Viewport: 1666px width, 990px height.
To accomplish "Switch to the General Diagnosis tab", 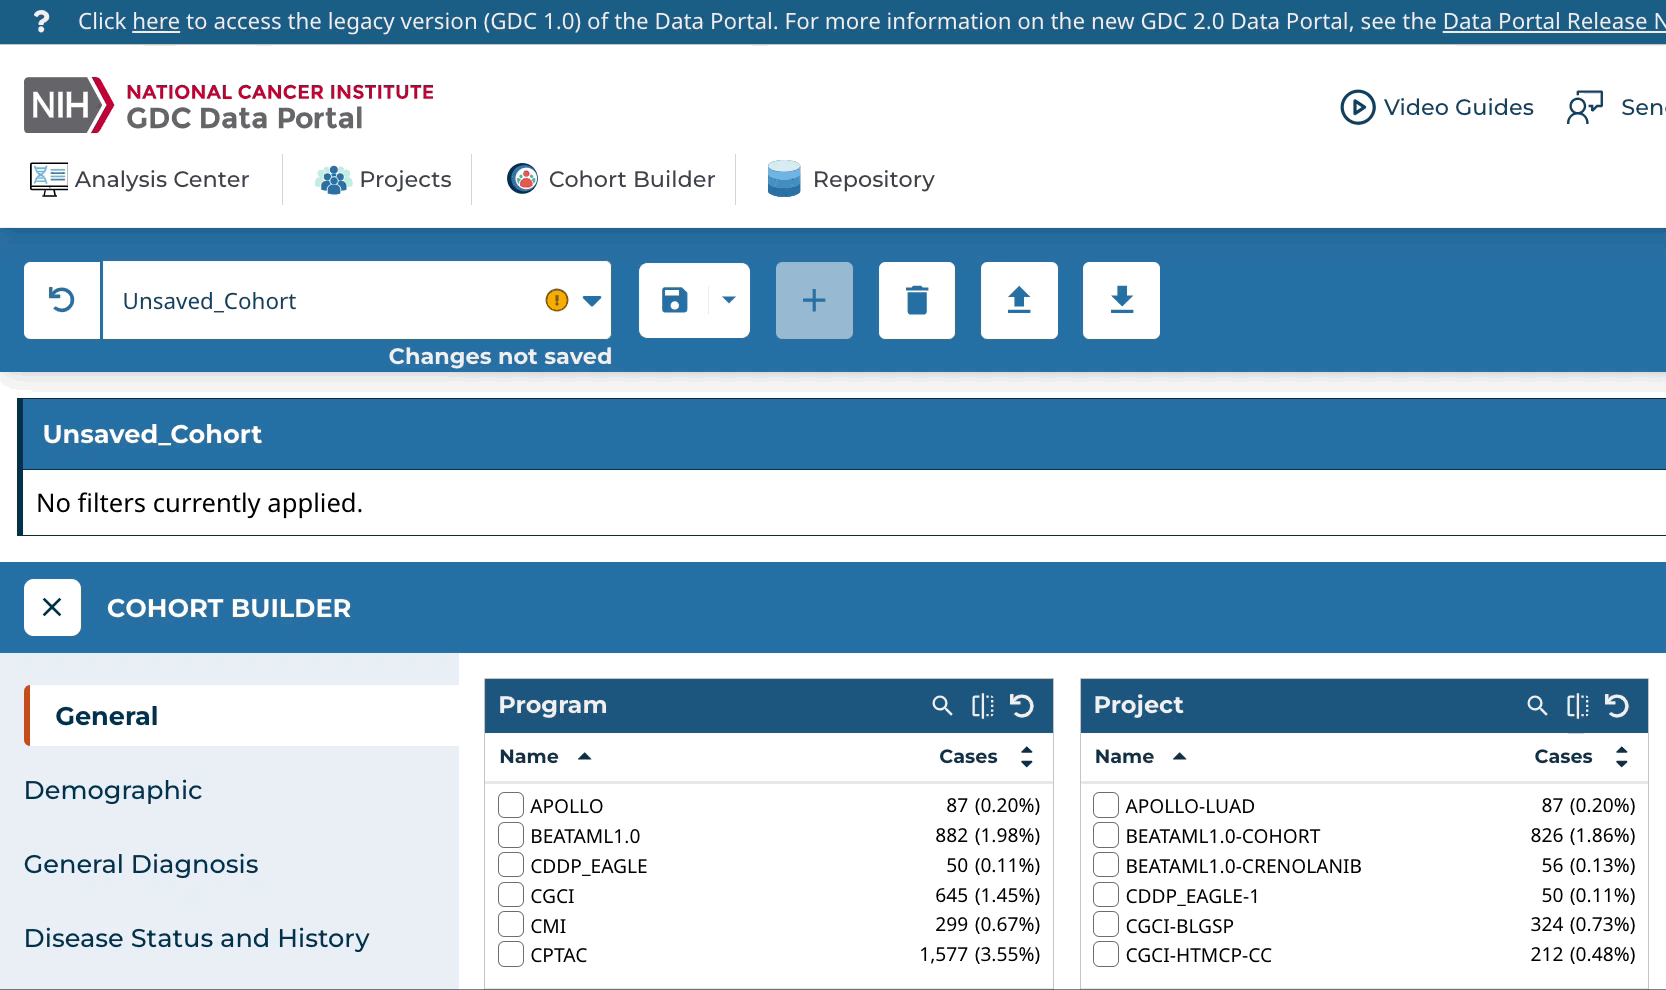I will click(141, 864).
